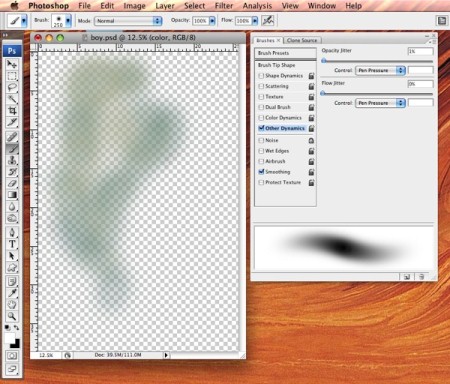Open the Flow slider popup arrow
This screenshot has width=450, height=384.
(x=255, y=21)
